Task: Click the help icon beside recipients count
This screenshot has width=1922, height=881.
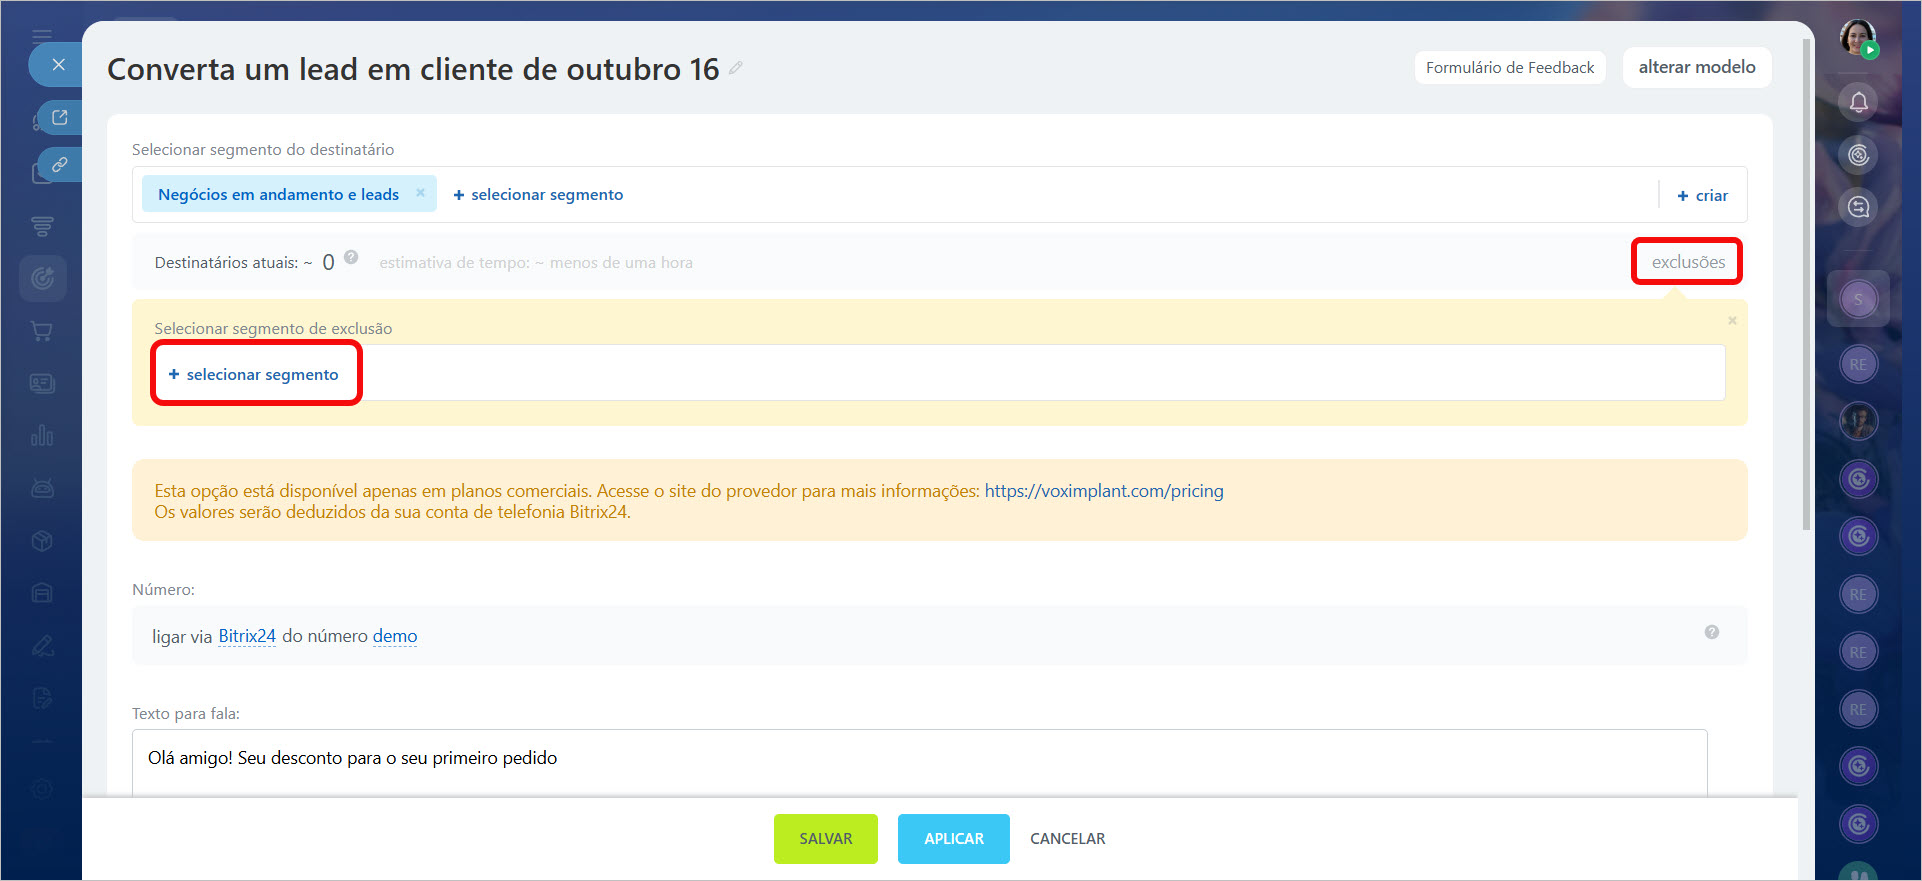Action: (351, 257)
